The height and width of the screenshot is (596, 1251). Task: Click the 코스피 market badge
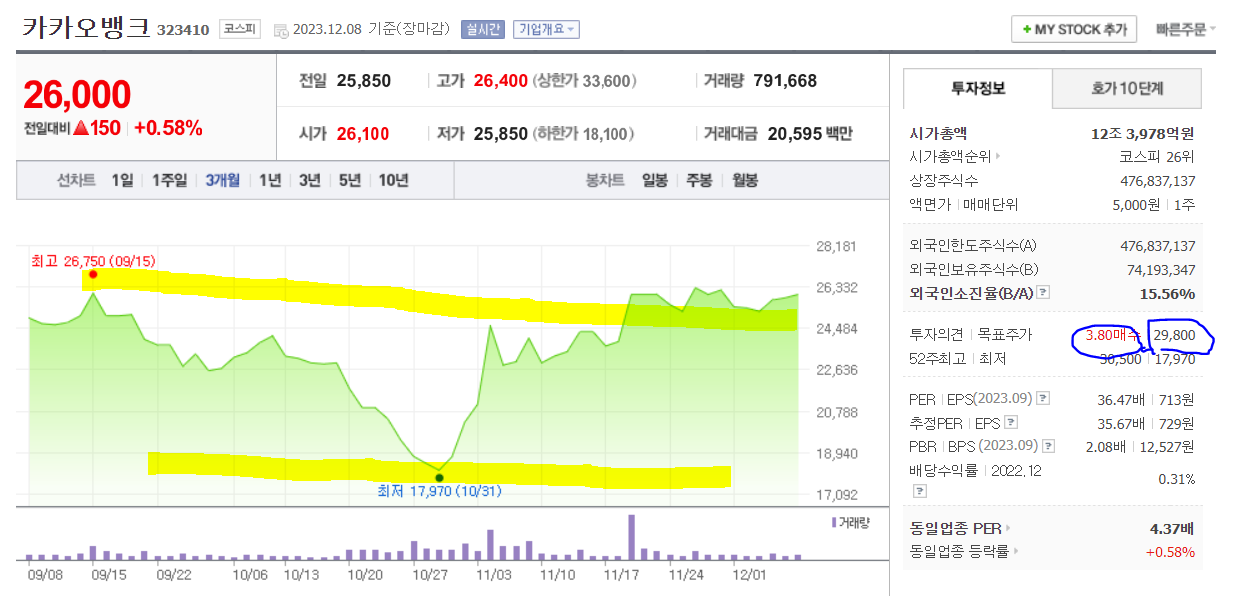[x=239, y=30]
